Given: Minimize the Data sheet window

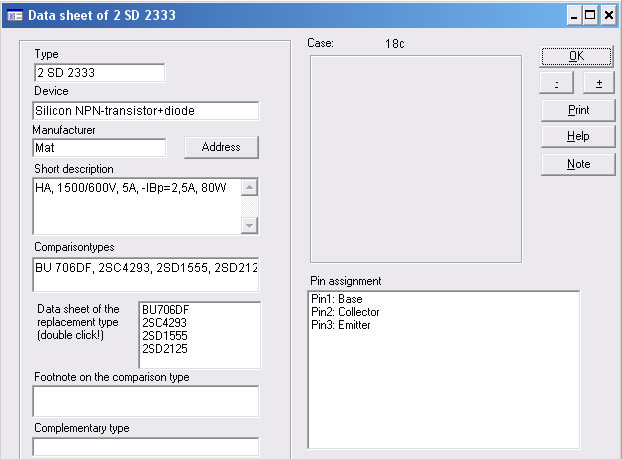Looking at the screenshot, I should coord(574,16).
